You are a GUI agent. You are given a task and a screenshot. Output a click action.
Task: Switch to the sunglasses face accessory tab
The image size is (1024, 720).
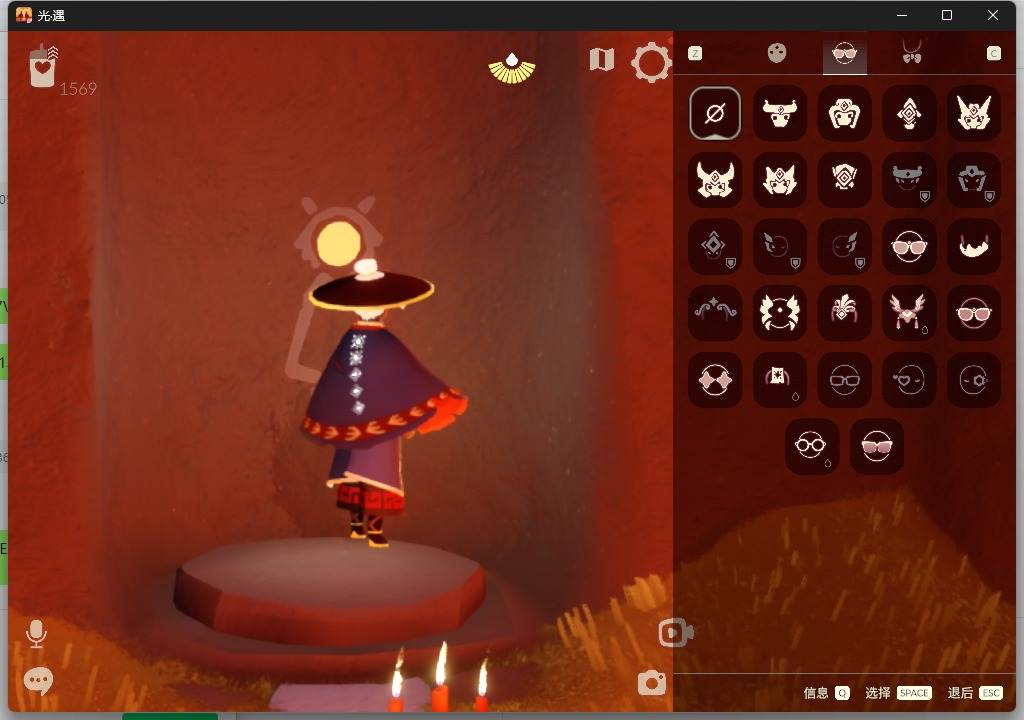tap(844, 54)
